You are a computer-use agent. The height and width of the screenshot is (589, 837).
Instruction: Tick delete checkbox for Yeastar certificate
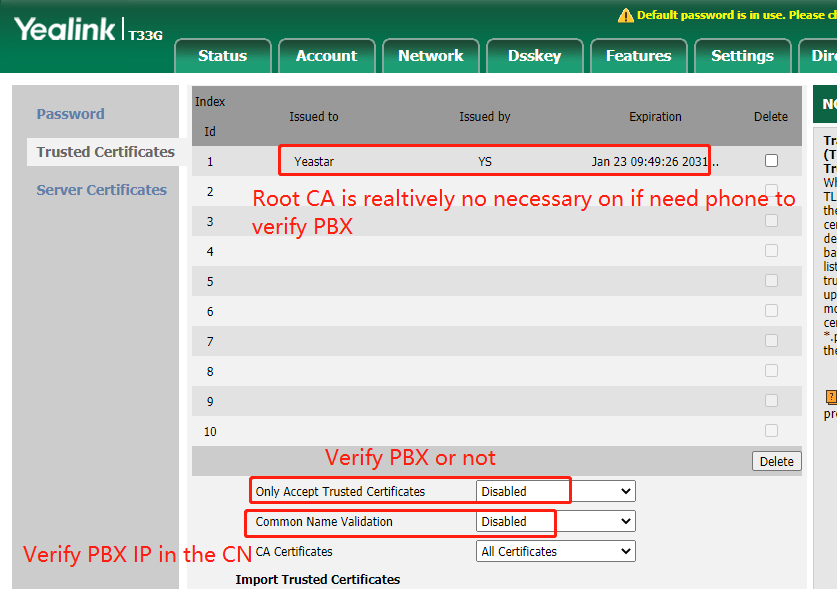(x=771, y=161)
